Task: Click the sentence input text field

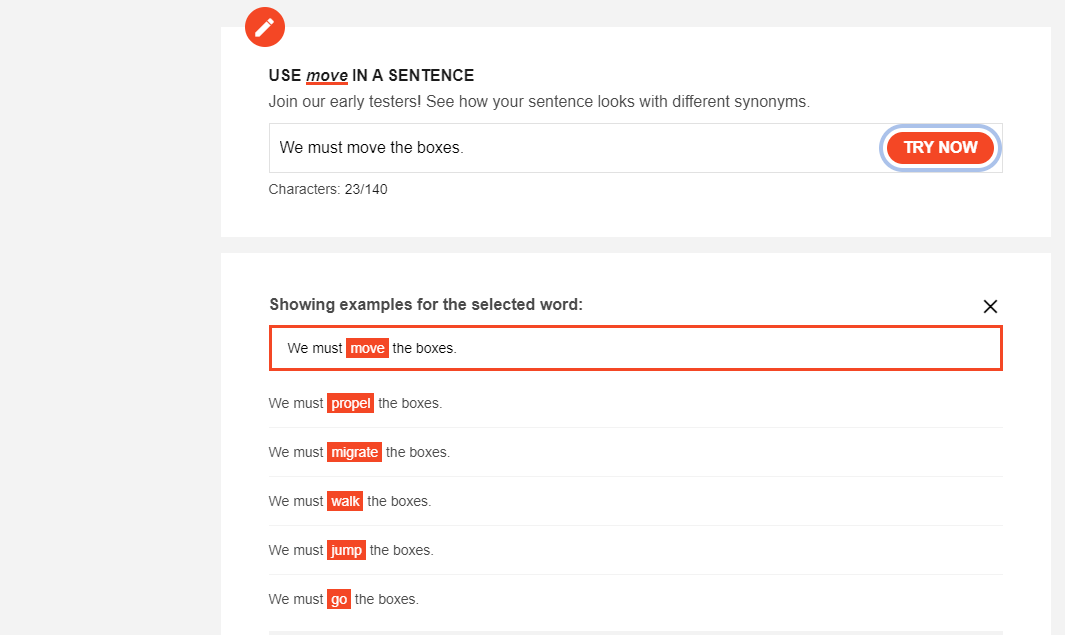Action: coord(570,148)
